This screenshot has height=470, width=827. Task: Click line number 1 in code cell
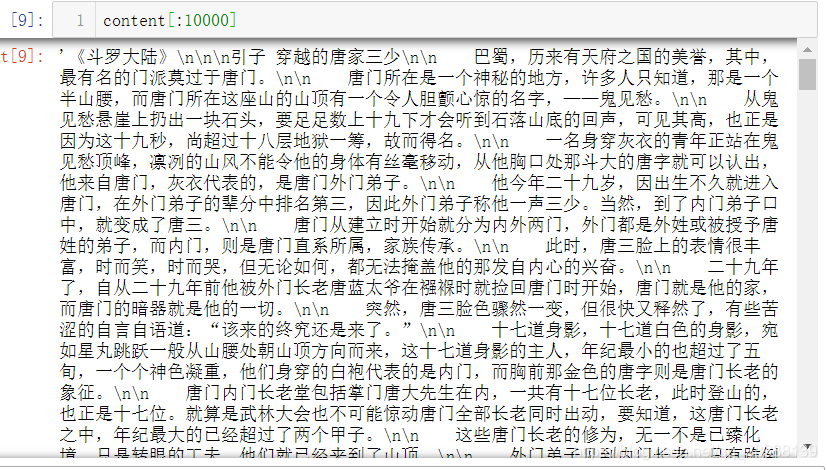click(80, 21)
